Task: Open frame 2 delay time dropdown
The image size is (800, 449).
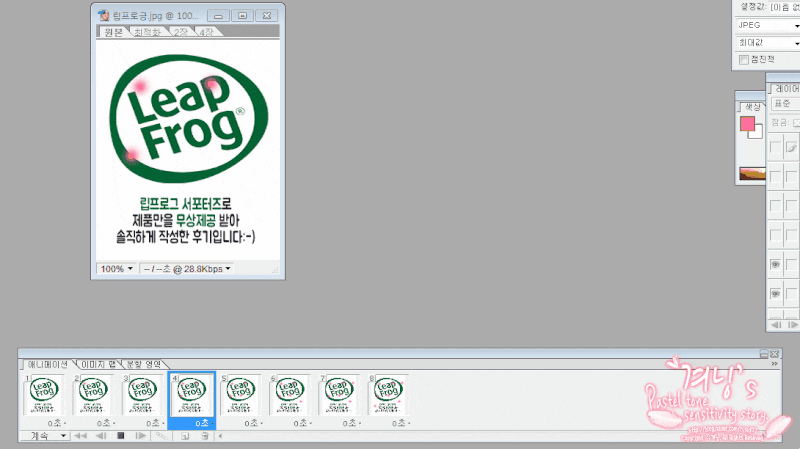Action: click(106, 423)
